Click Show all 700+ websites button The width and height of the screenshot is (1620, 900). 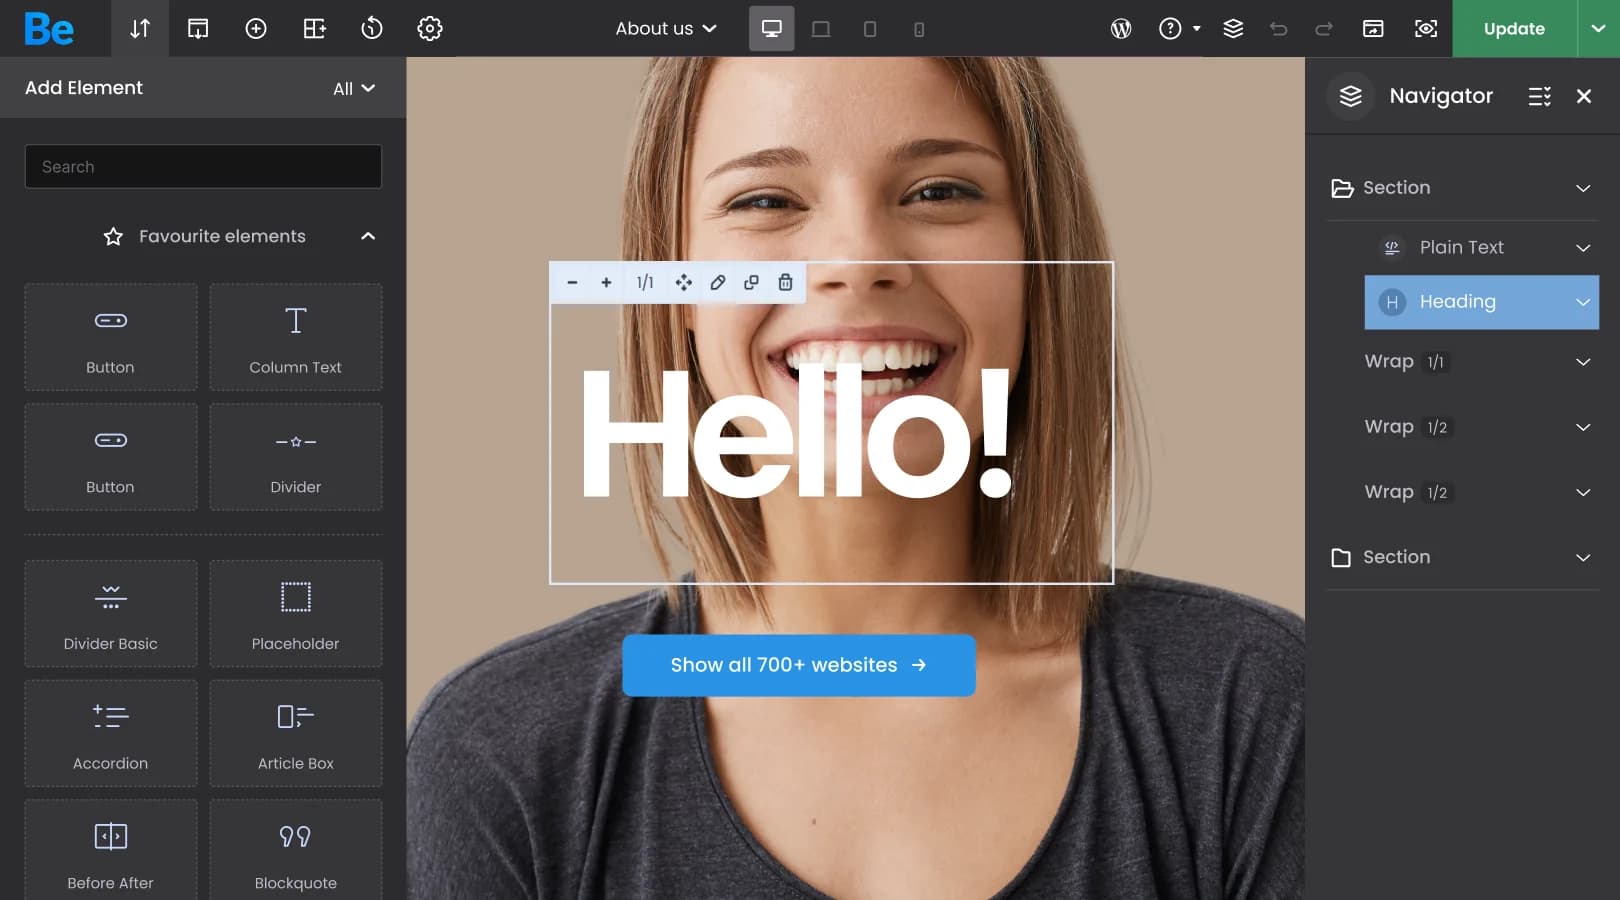click(799, 665)
